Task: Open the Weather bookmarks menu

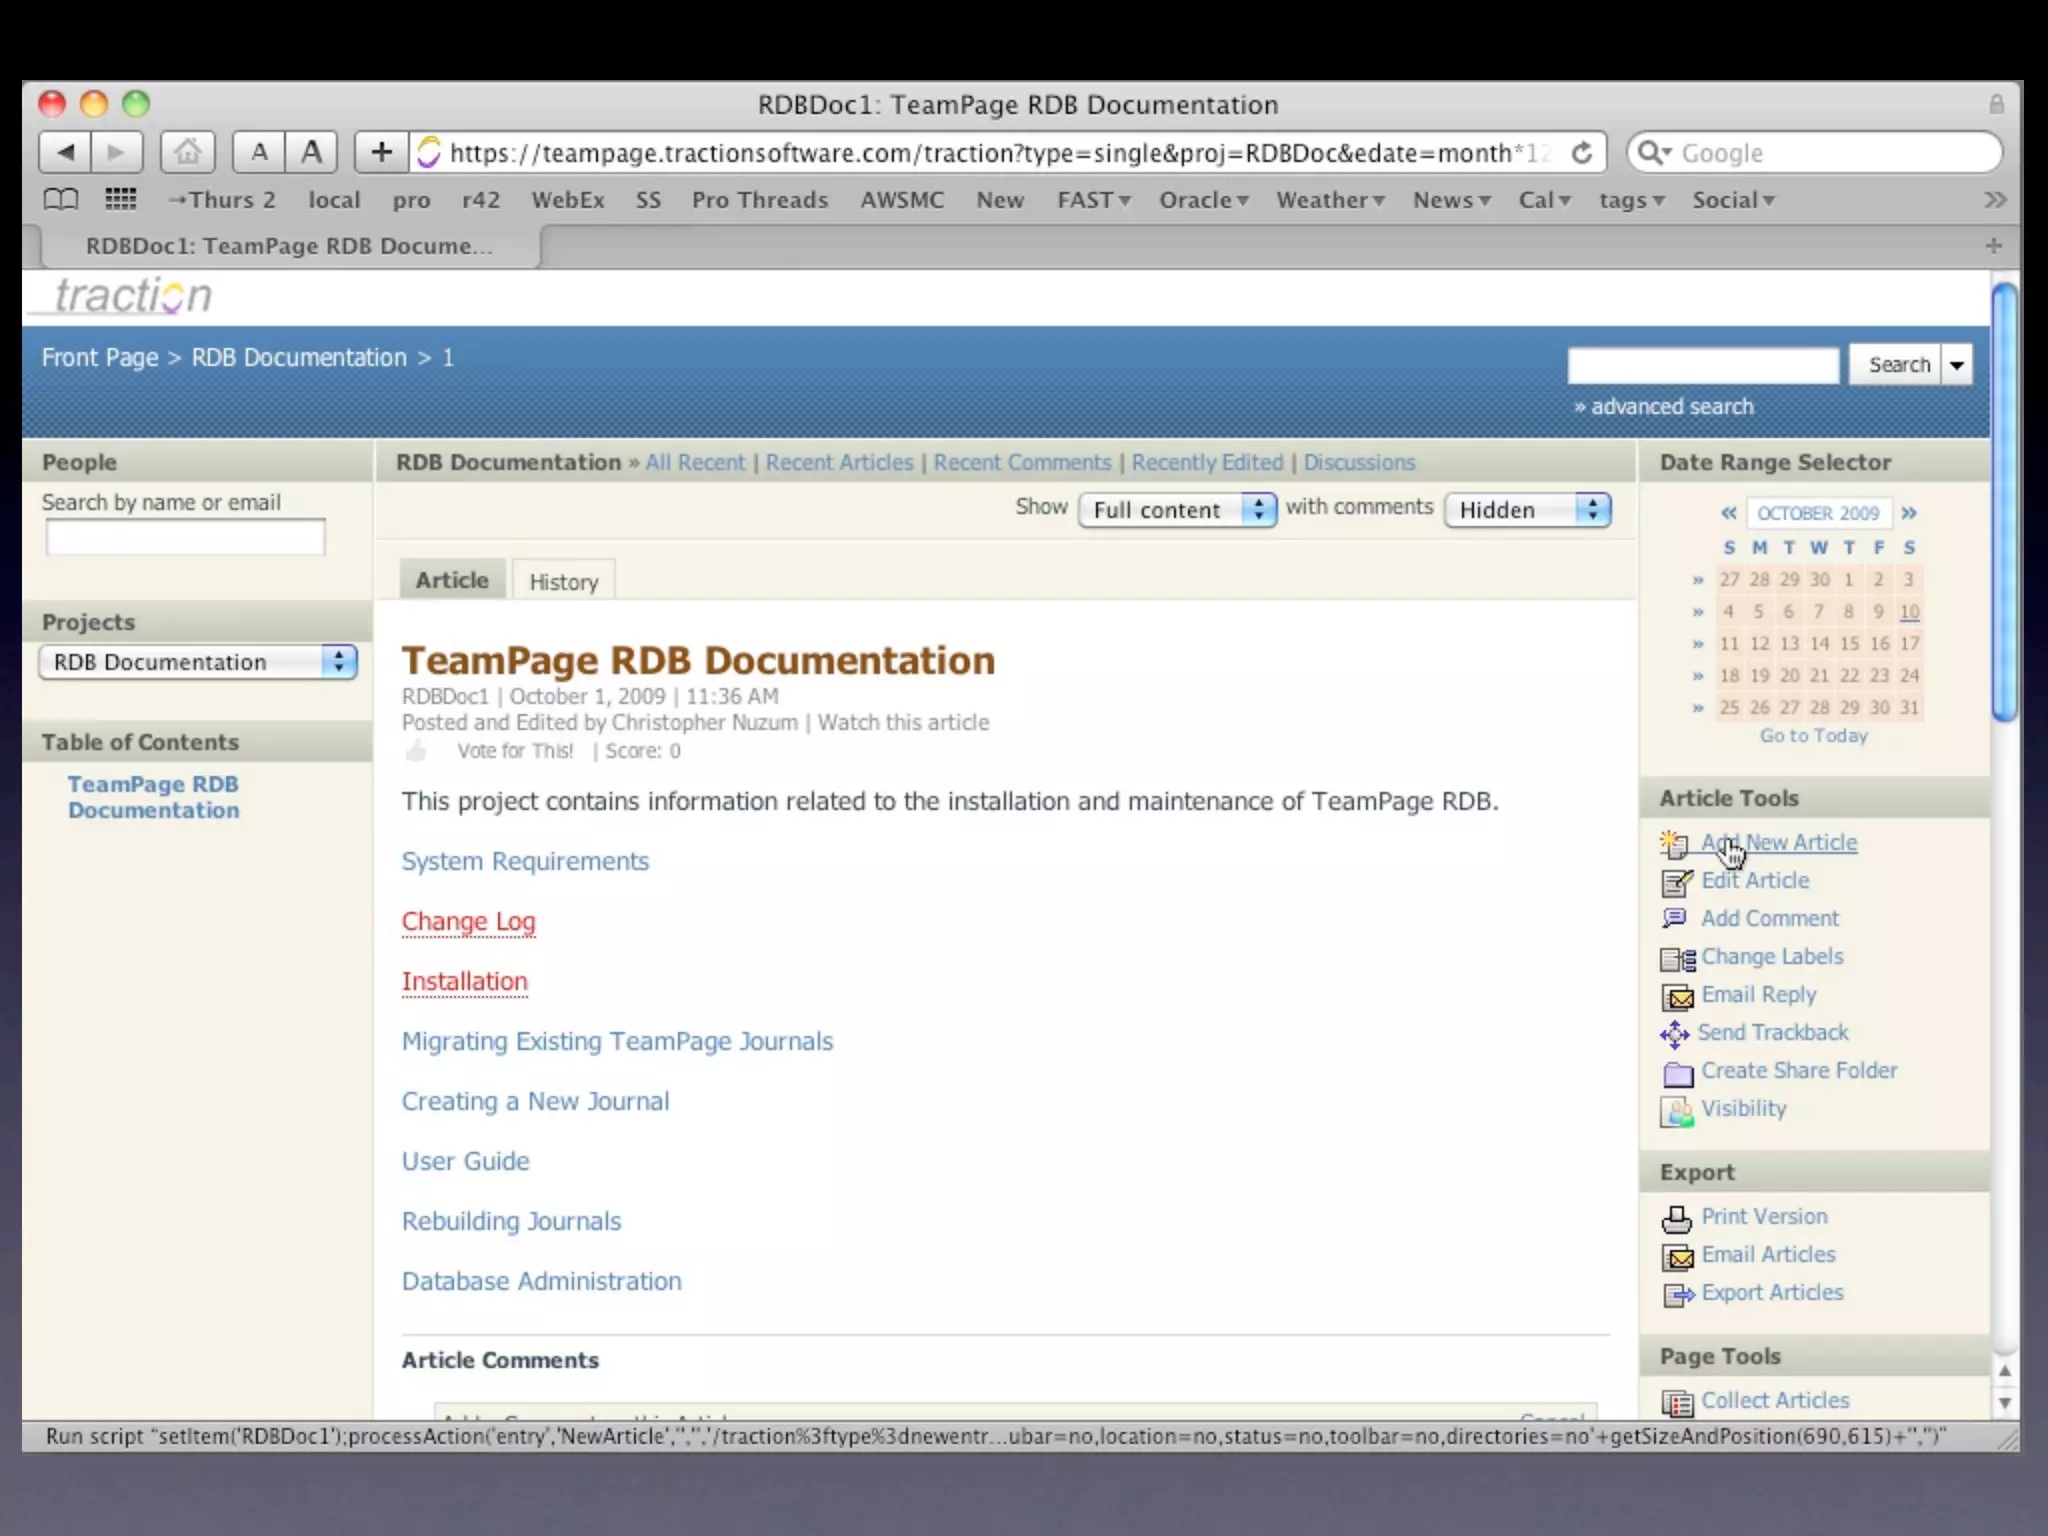Action: tap(1329, 200)
